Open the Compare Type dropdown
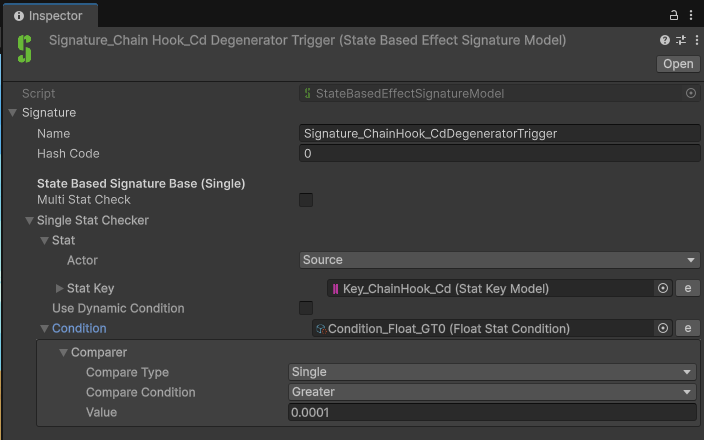 (x=492, y=372)
